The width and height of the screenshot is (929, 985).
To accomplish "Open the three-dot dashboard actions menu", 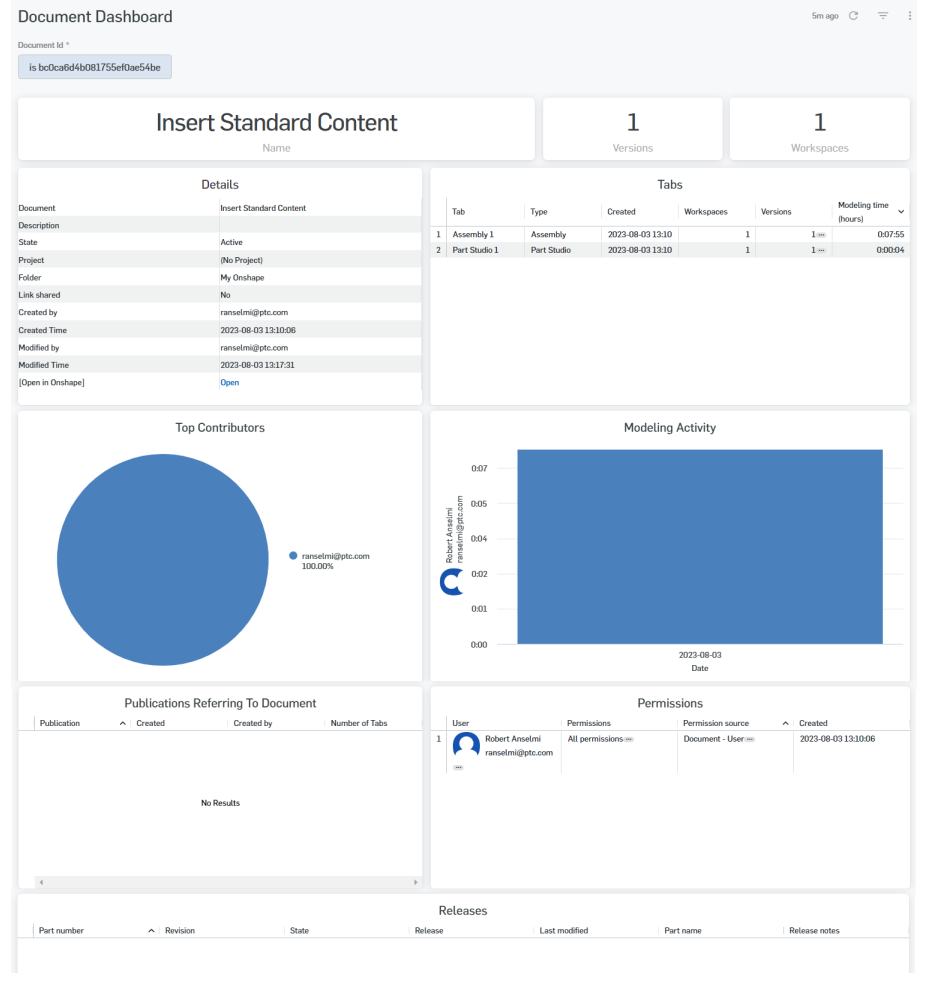I will (x=910, y=16).
